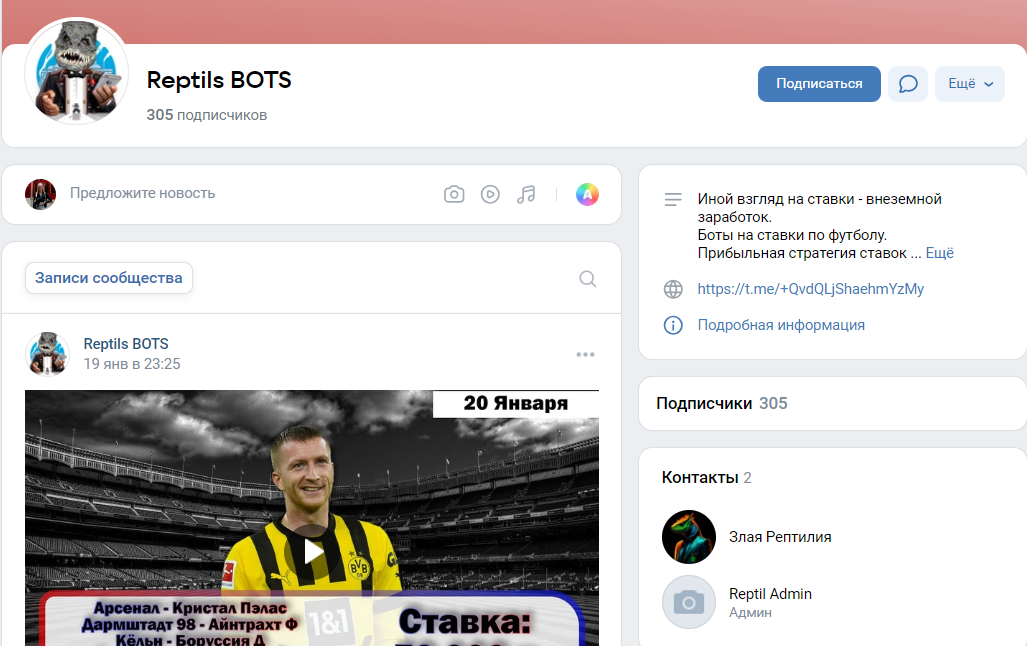This screenshot has height=646, width=1027.
Task: Open the t.me community link
Action: pos(809,289)
